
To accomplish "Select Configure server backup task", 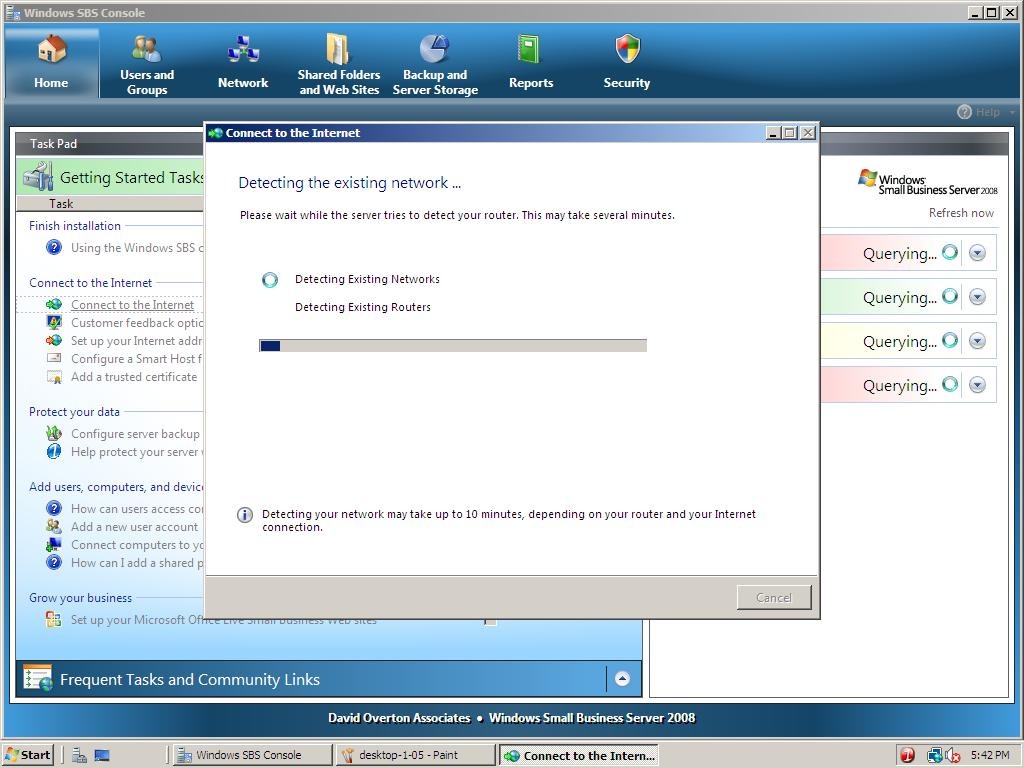I will [x=135, y=434].
